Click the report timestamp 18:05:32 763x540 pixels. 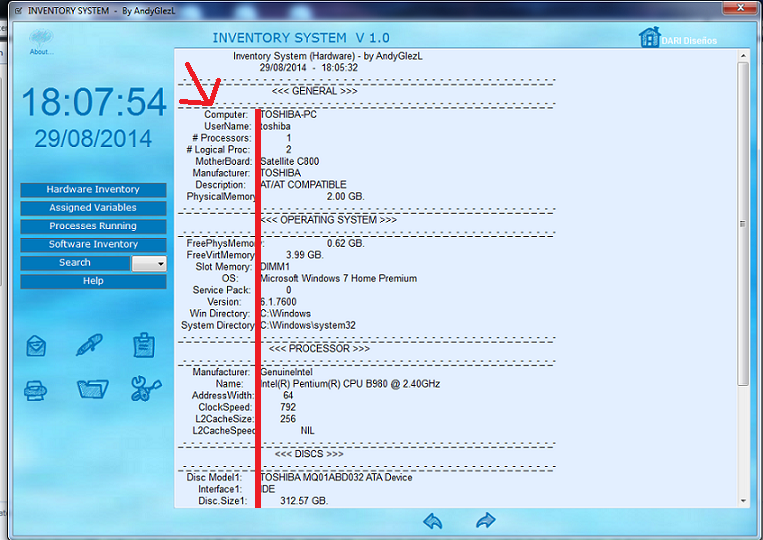point(340,68)
